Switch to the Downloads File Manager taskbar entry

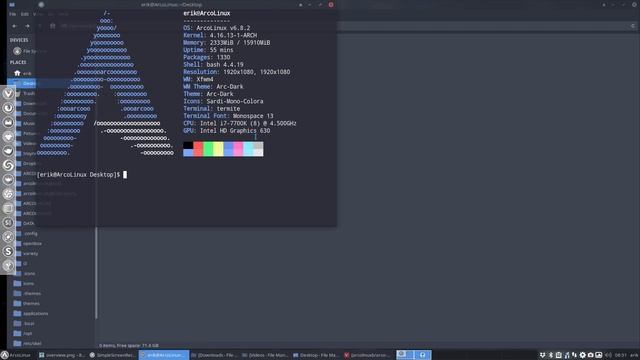pyautogui.click(x=214, y=355)
